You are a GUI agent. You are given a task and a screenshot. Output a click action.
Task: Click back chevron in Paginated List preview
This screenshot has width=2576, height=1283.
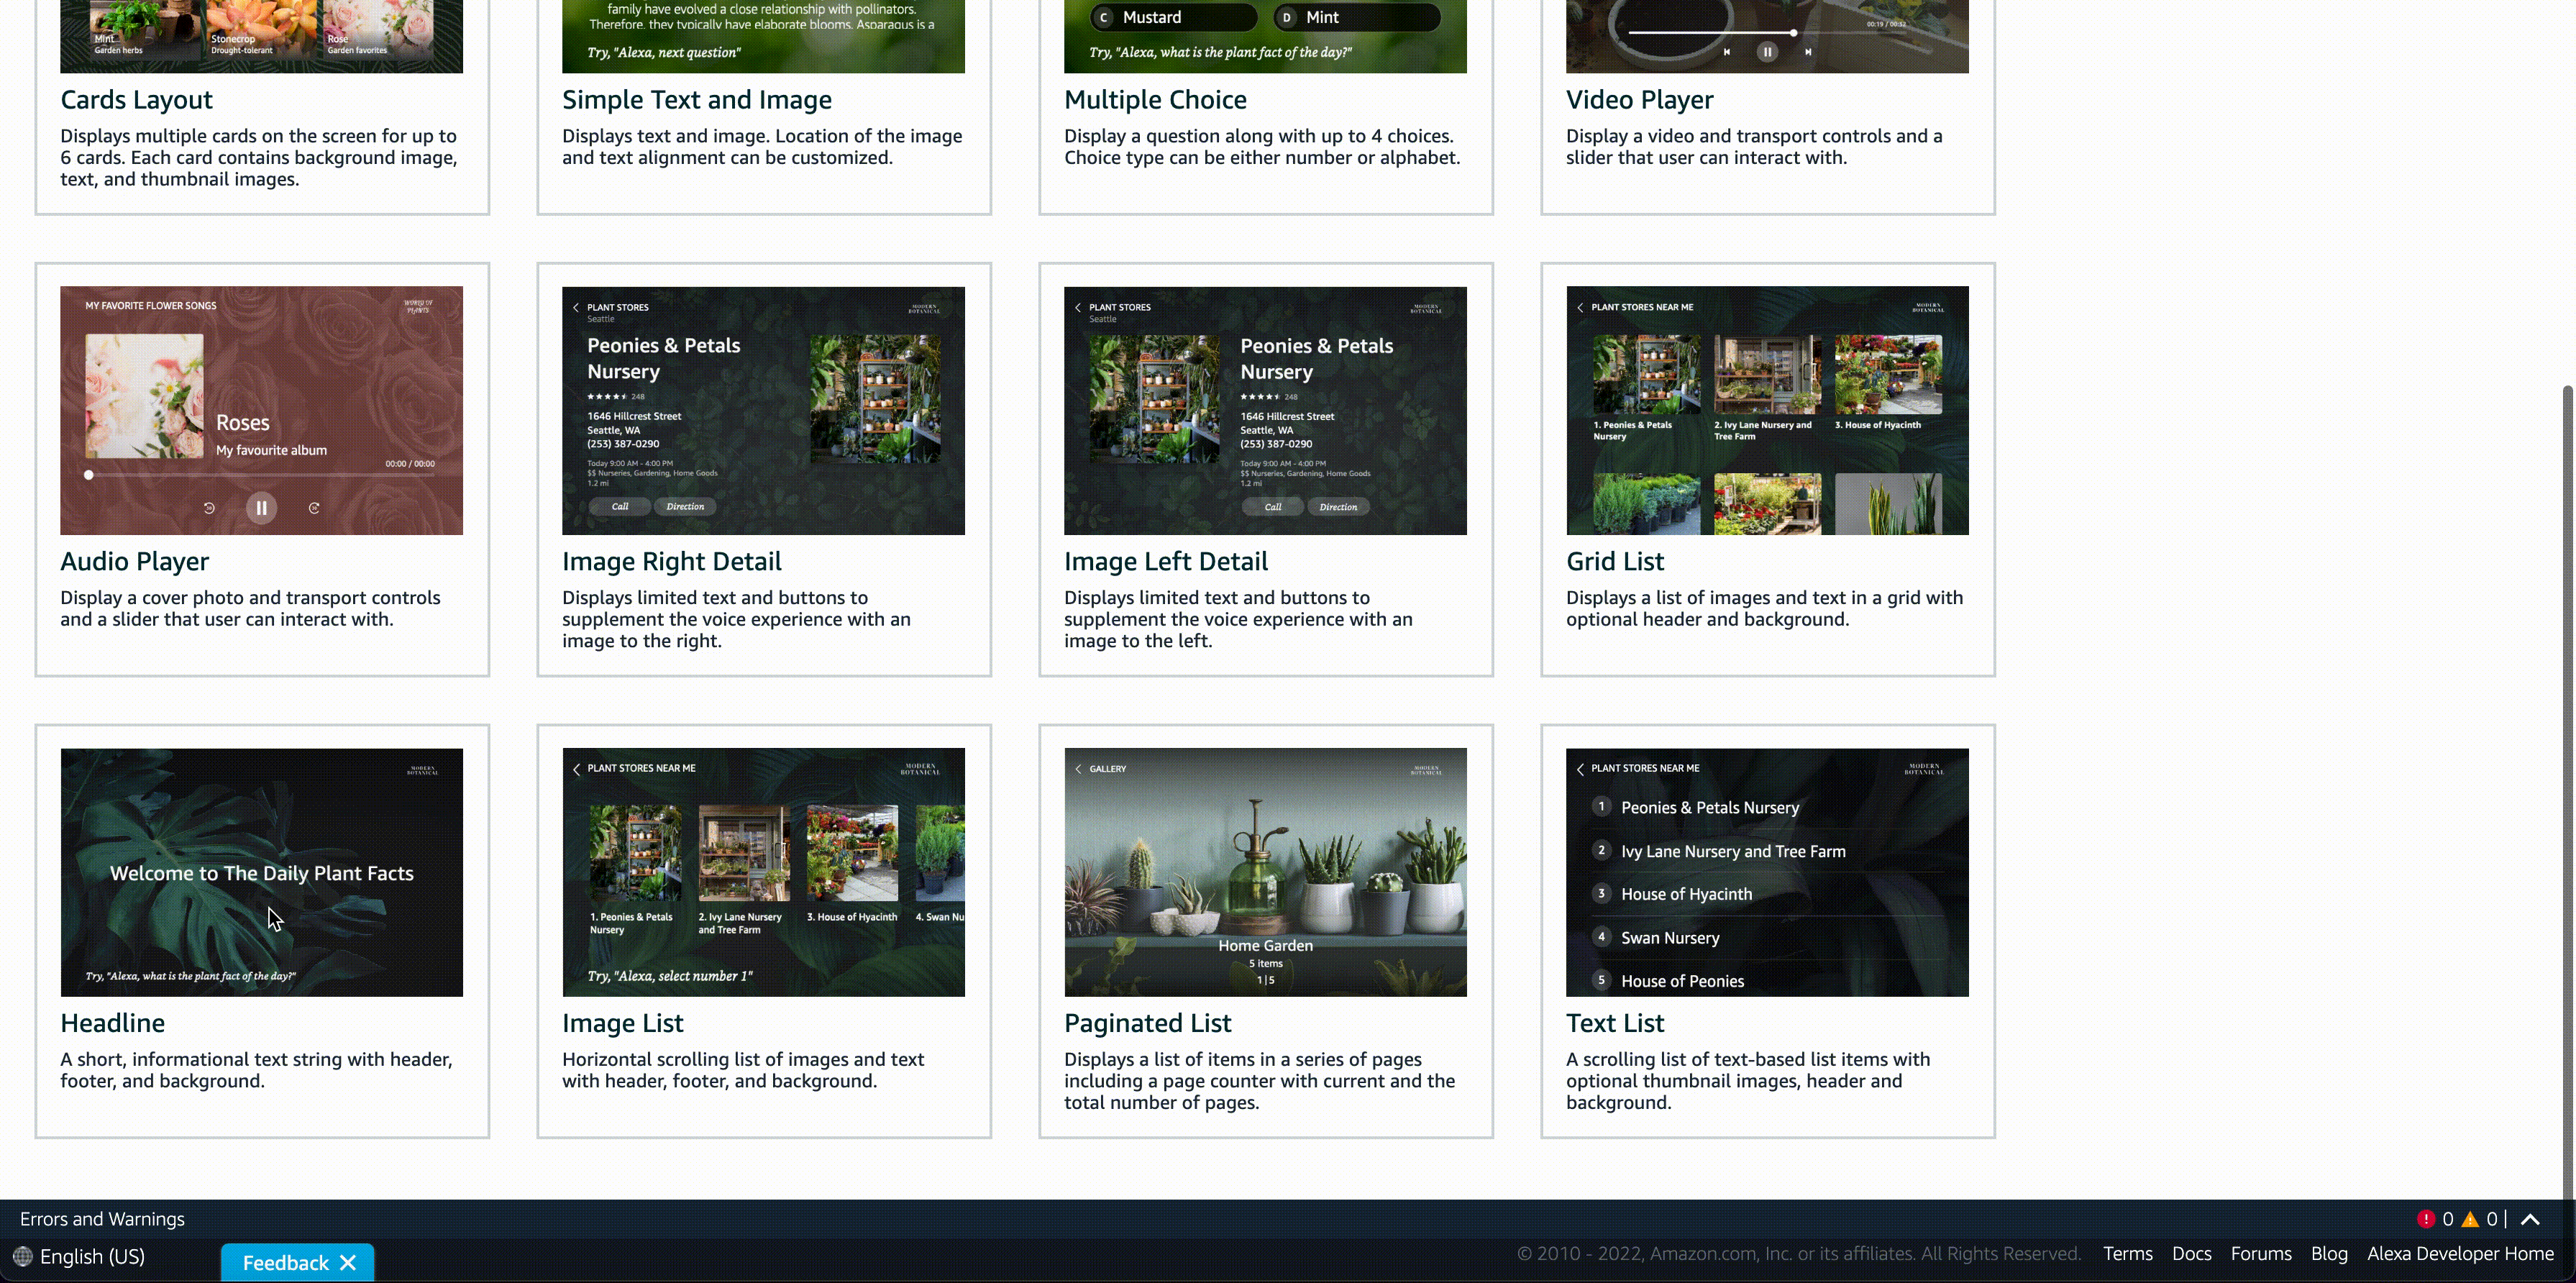point(1078,769)
